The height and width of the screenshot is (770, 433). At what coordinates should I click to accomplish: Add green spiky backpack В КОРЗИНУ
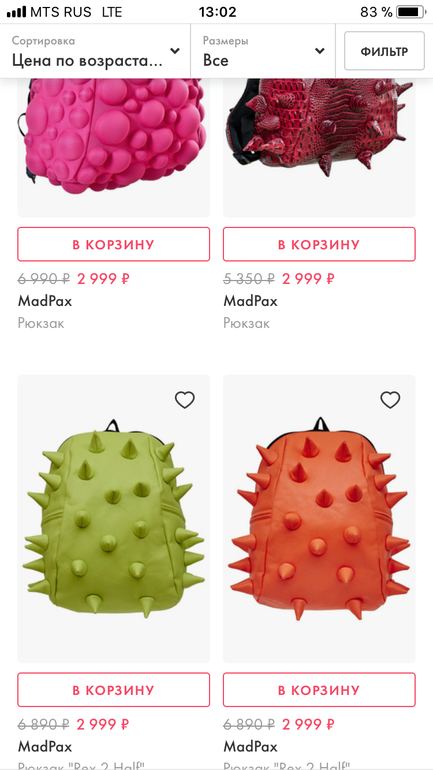[x=113, y=689]
